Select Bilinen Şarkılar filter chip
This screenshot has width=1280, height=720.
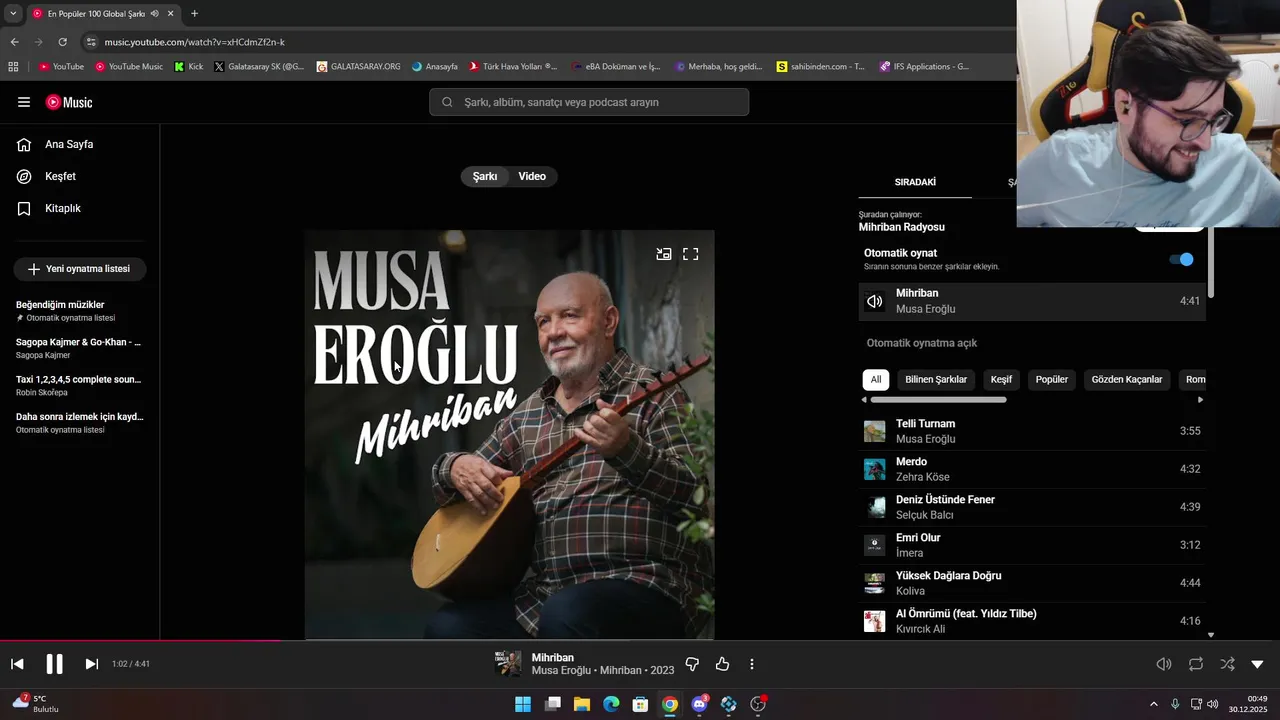click(x=936, y=380)
